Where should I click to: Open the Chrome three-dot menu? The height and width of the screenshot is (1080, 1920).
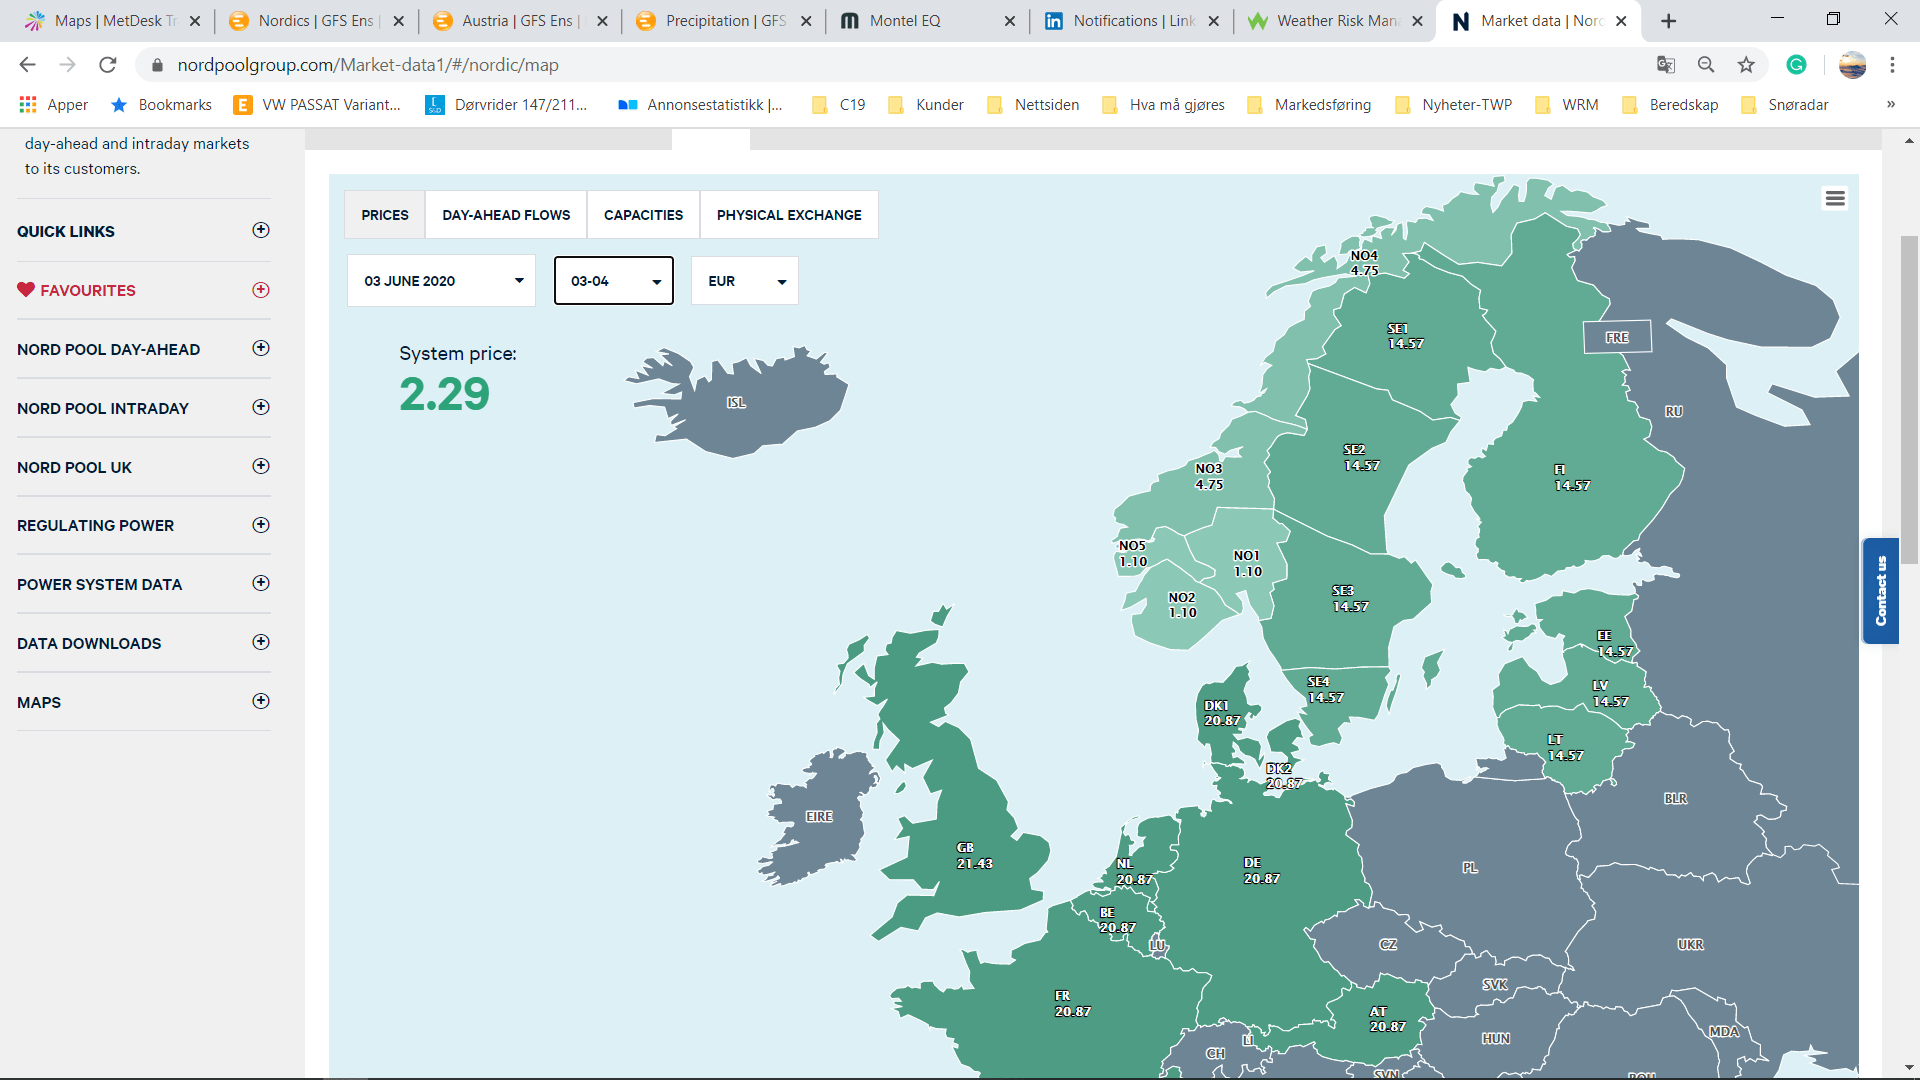(1892, 65)
